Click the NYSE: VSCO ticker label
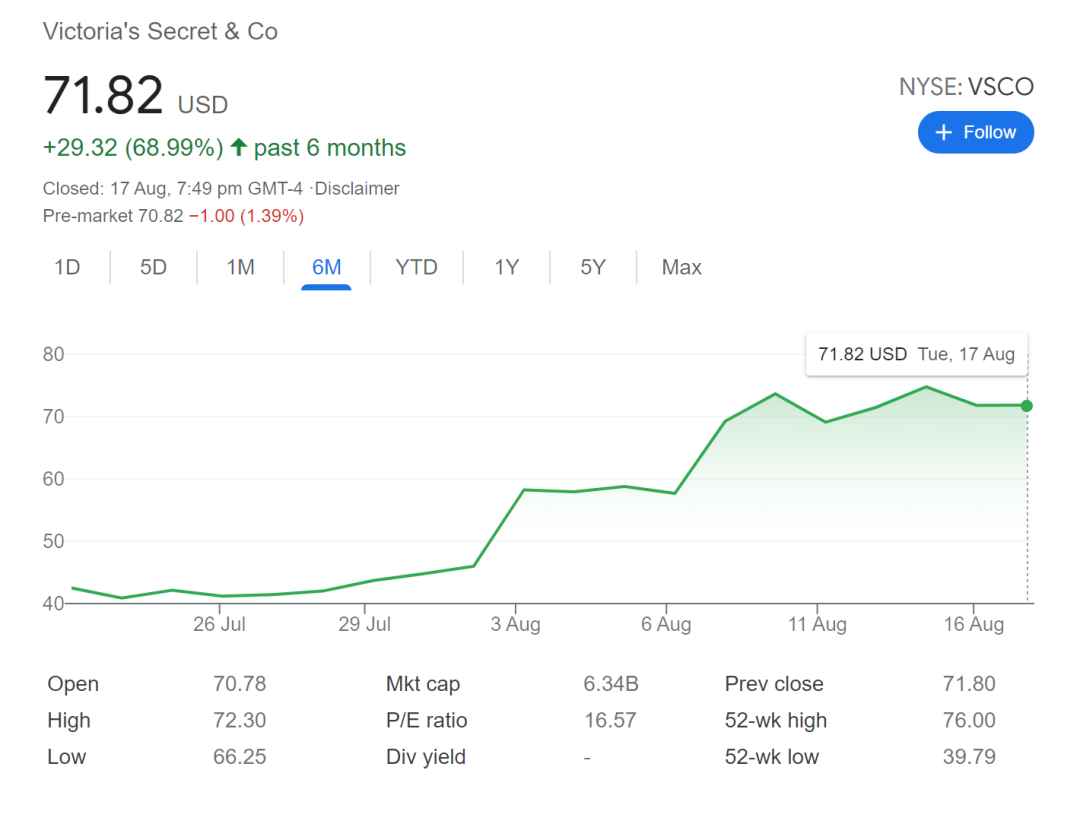Screen dimensions: 1080x824 coord(966,87)
